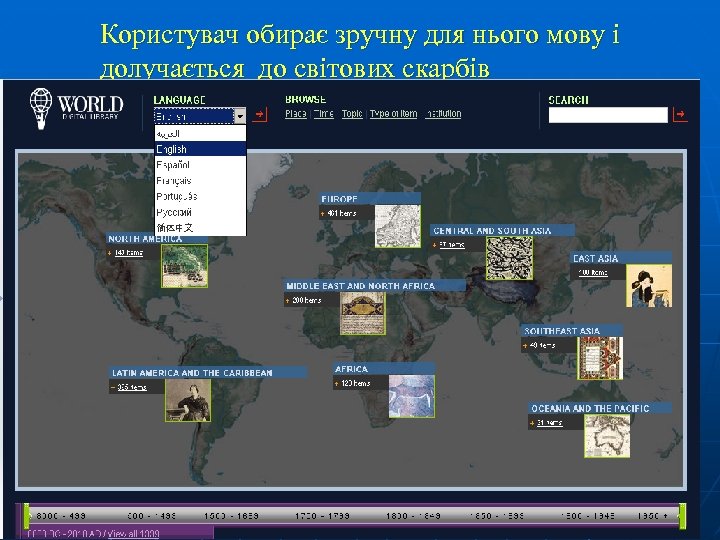Click the red go arrow beside Language

[260, 114]
